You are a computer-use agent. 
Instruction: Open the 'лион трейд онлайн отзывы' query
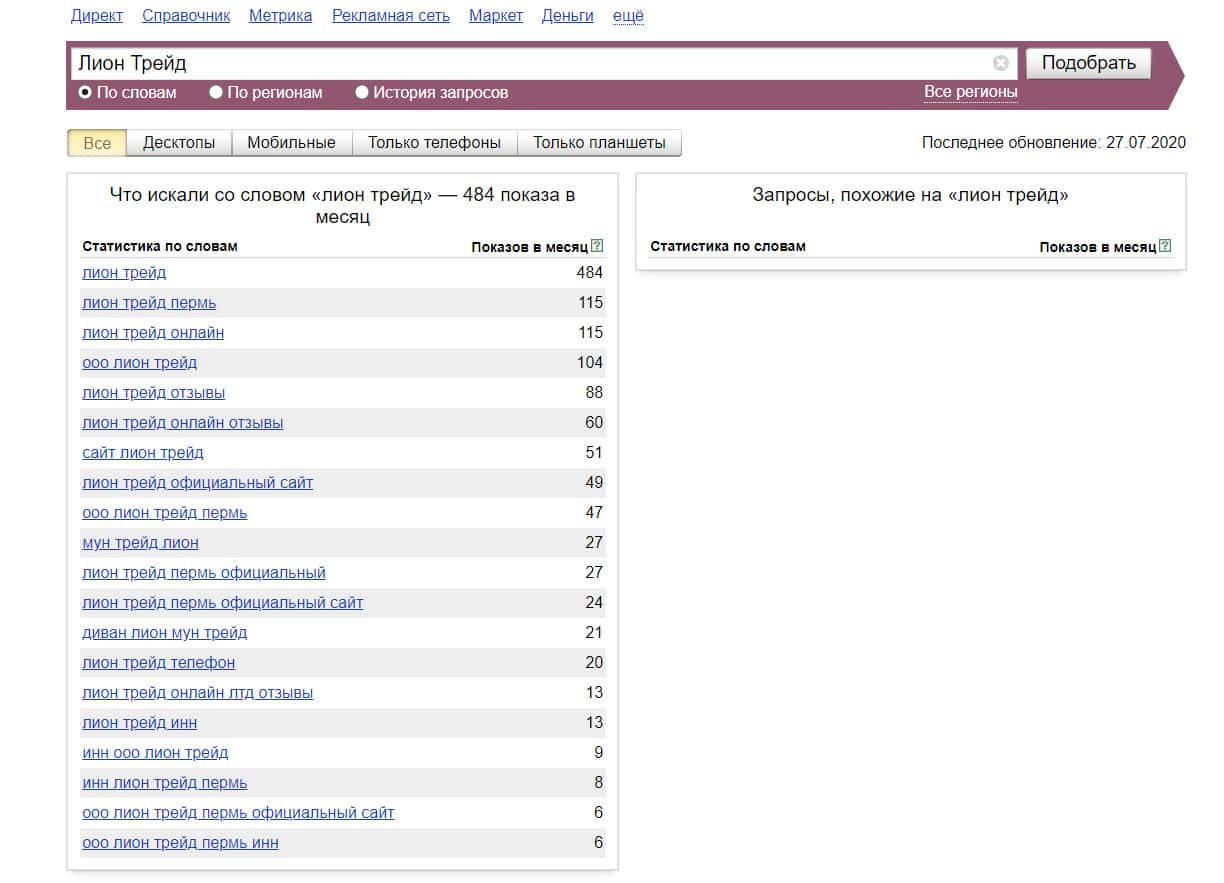pyautogui.click(x=182, y=423)
